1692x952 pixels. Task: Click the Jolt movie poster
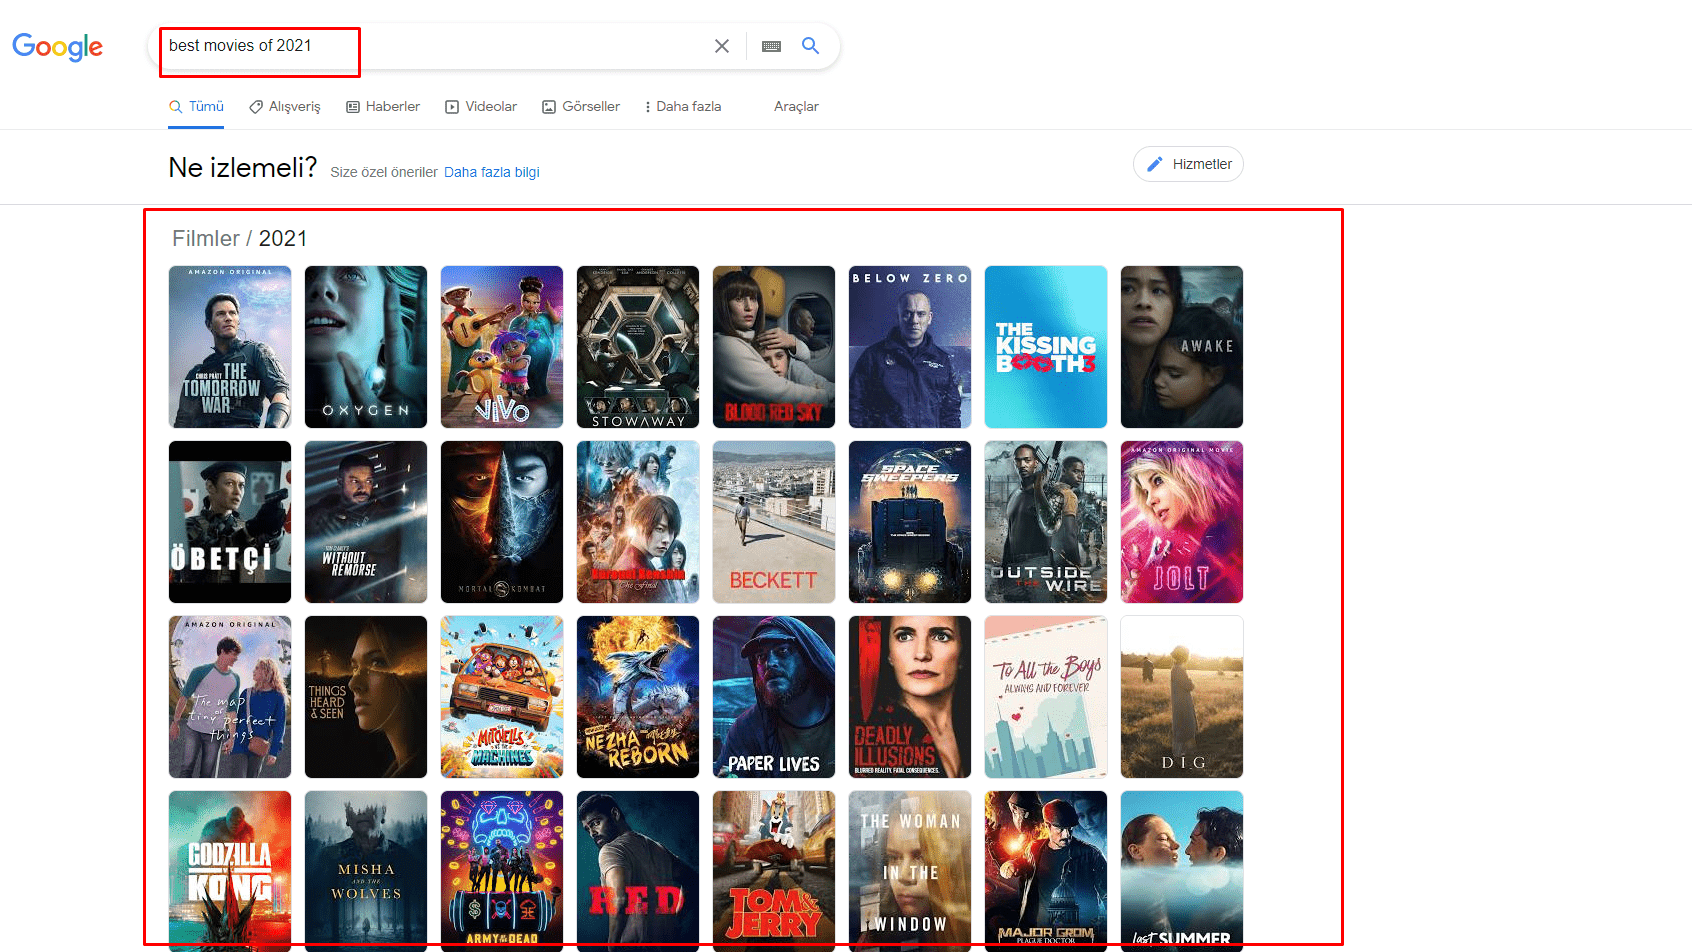[1182, 522]
